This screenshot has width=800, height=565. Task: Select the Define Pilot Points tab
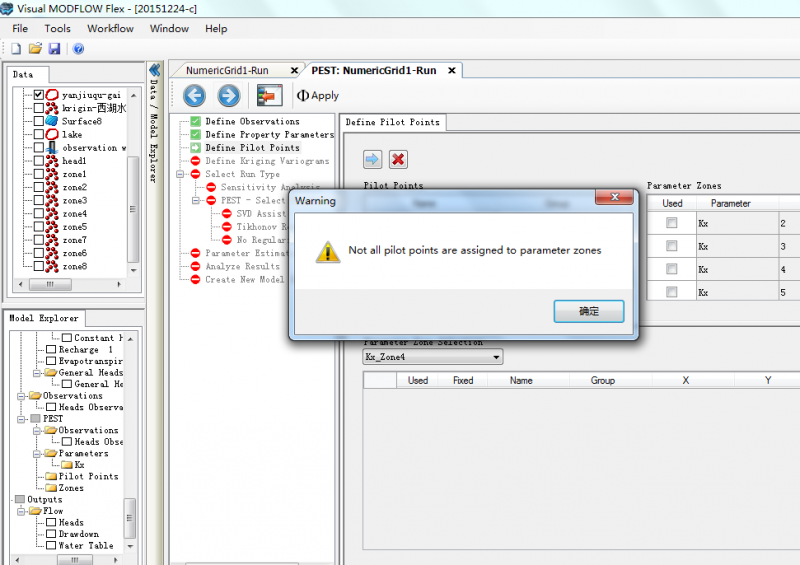coord(392,122)
